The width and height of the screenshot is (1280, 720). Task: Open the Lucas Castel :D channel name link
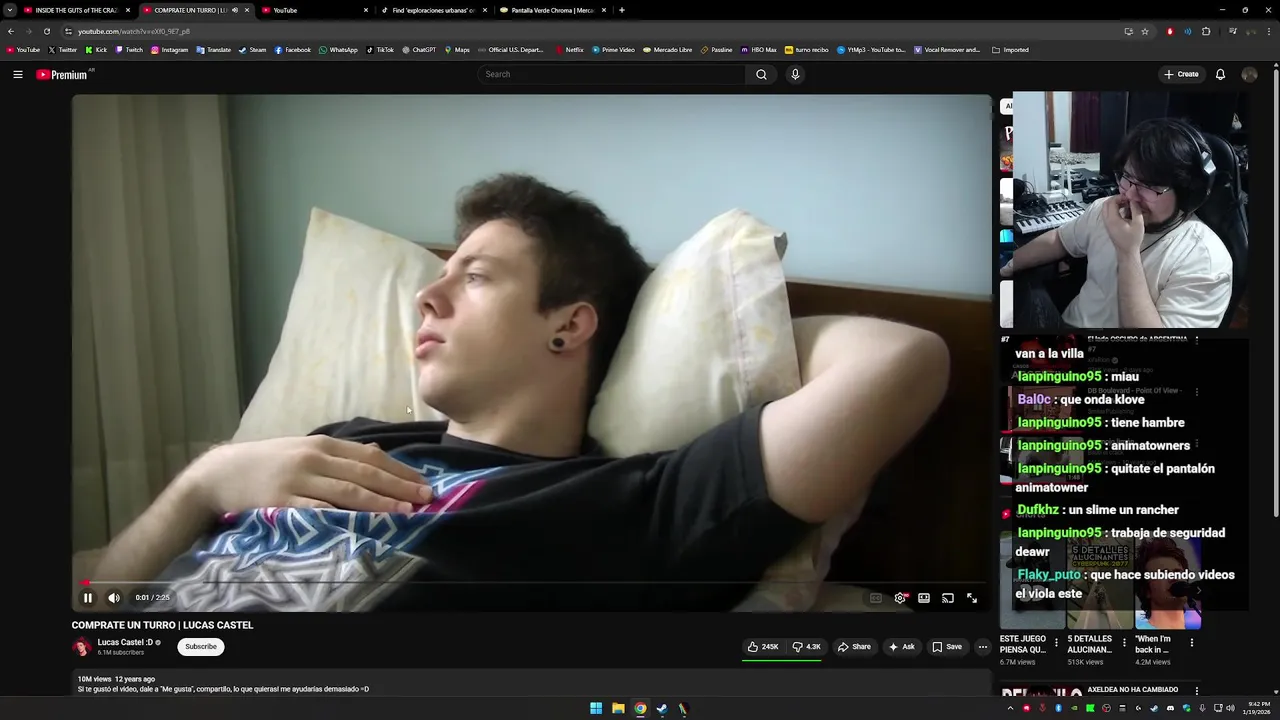(x=125, y=643)
